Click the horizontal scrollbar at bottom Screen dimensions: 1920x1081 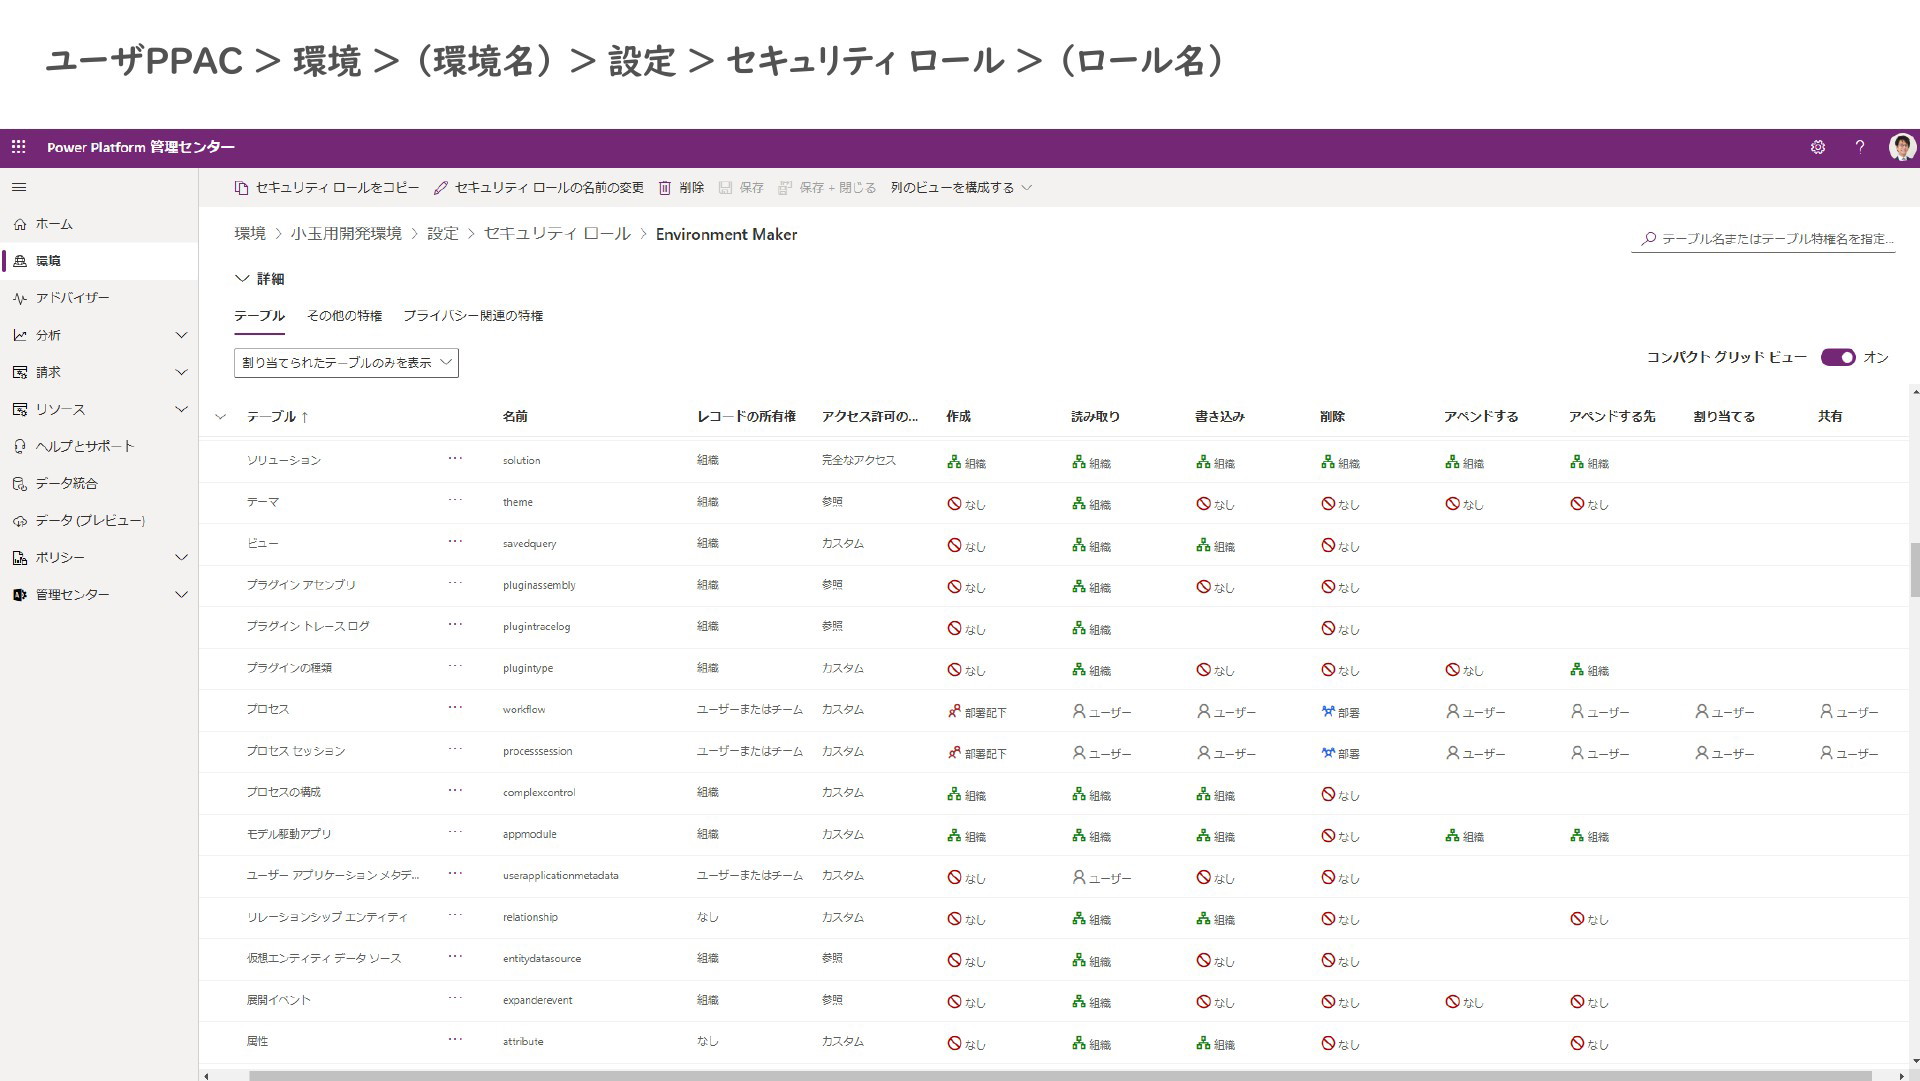pos(1060,1076)
